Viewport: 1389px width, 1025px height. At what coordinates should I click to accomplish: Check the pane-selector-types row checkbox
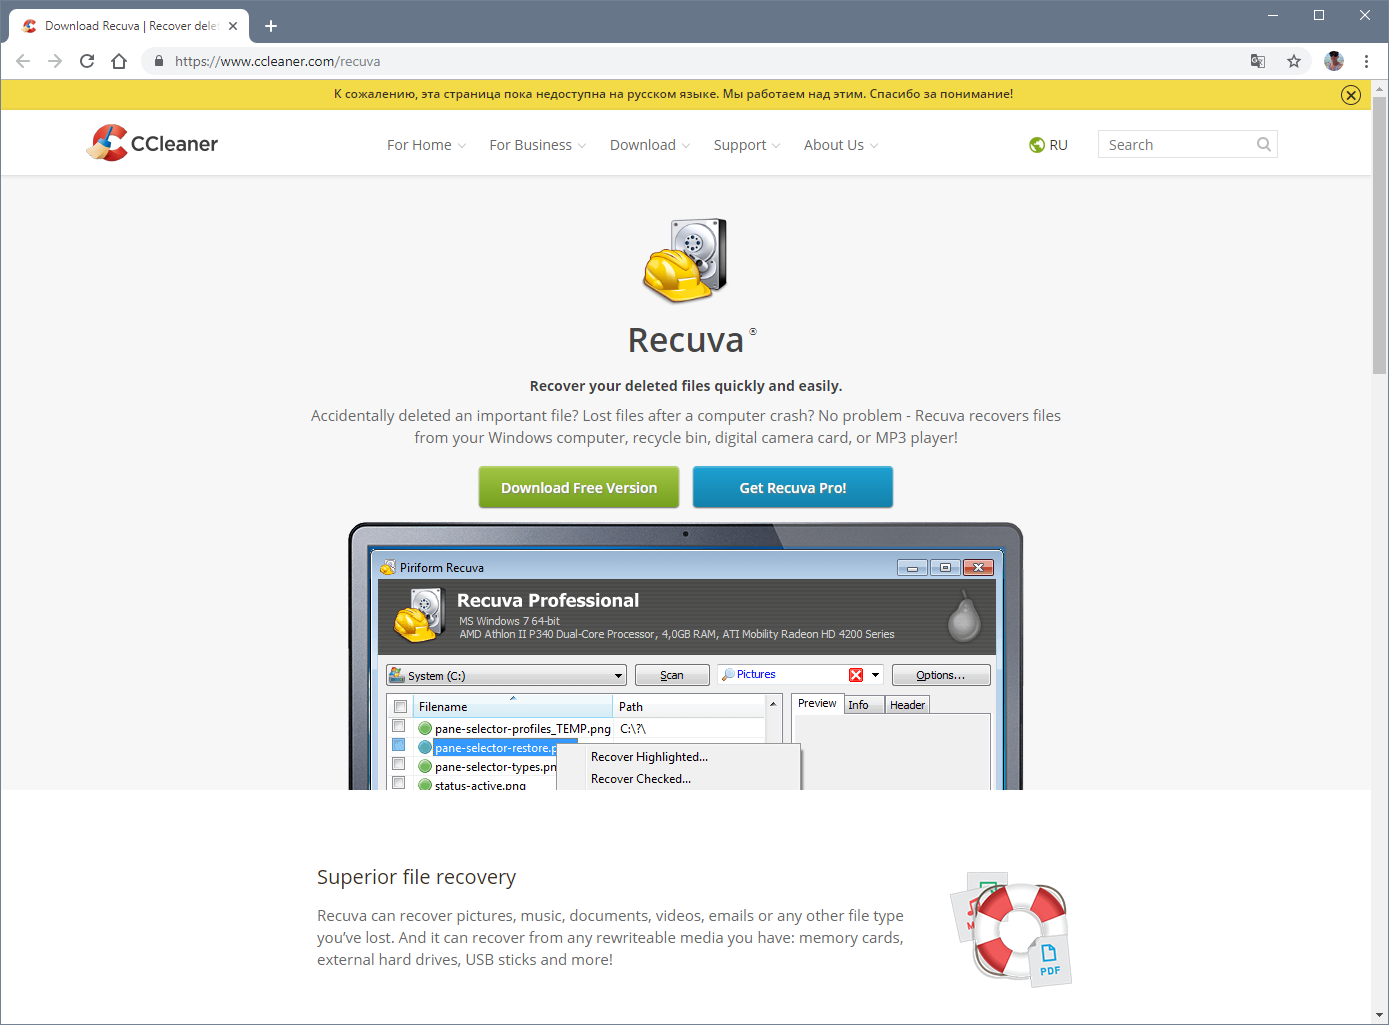click(399, 765)
